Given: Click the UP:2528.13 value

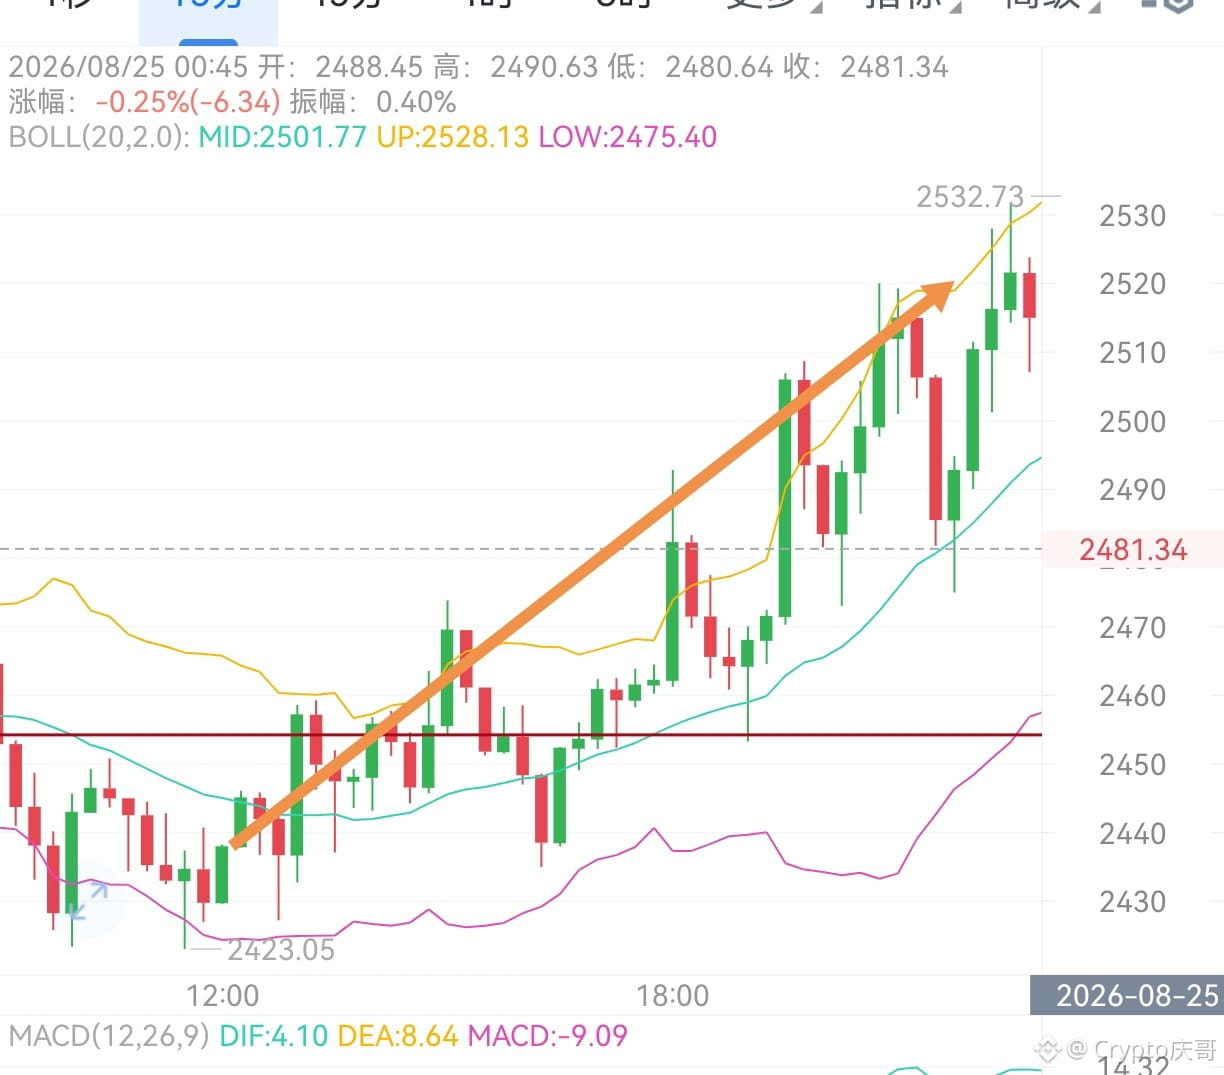Looking at the screenshot, I should click(452, 137).
